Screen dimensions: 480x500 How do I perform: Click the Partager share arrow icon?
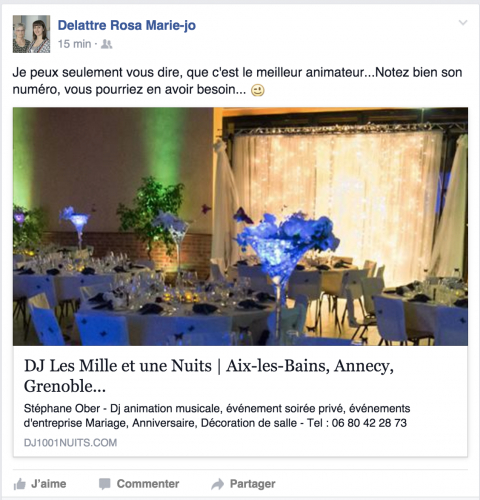coord(218,484)
